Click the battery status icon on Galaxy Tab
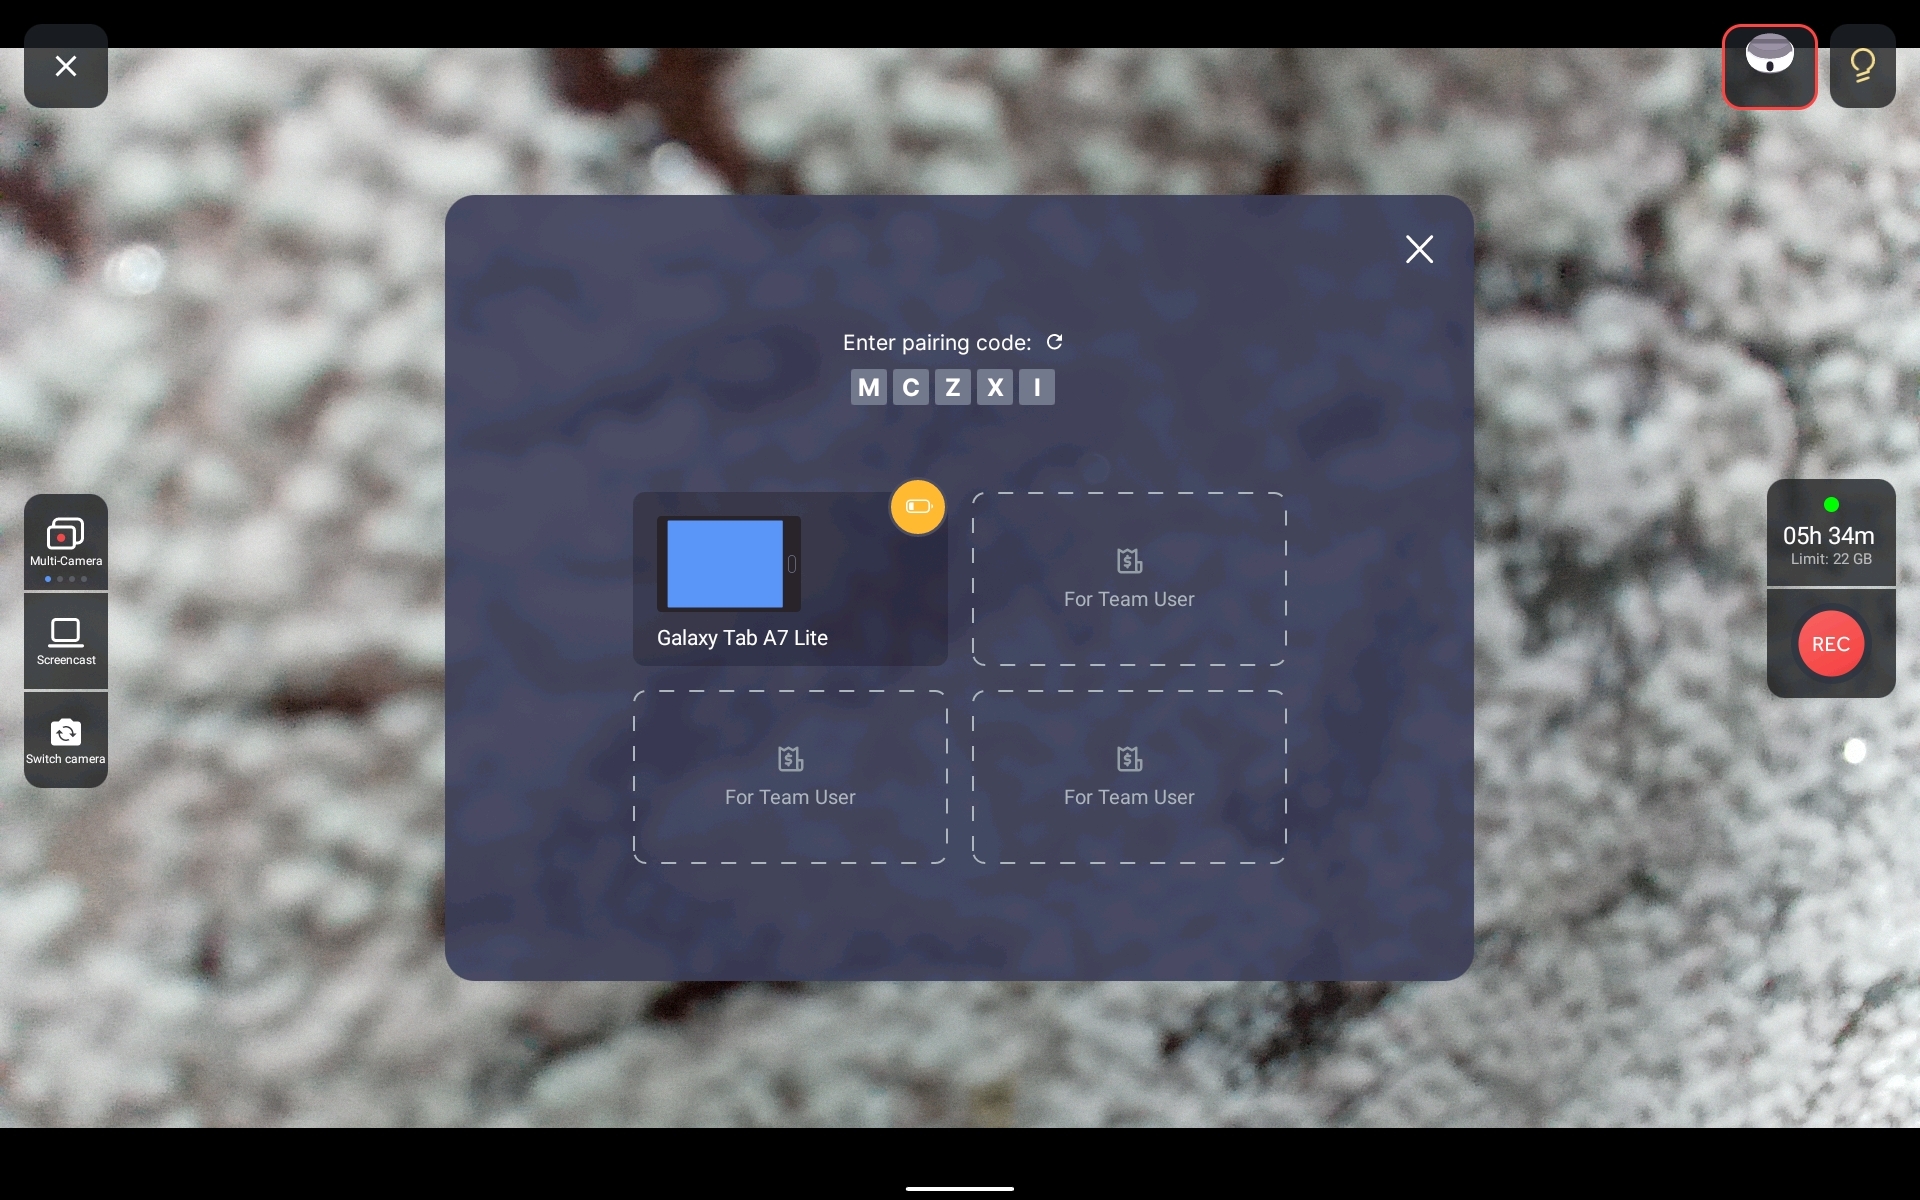This screenshot has height=1200, width=1920. pos(916,506)
